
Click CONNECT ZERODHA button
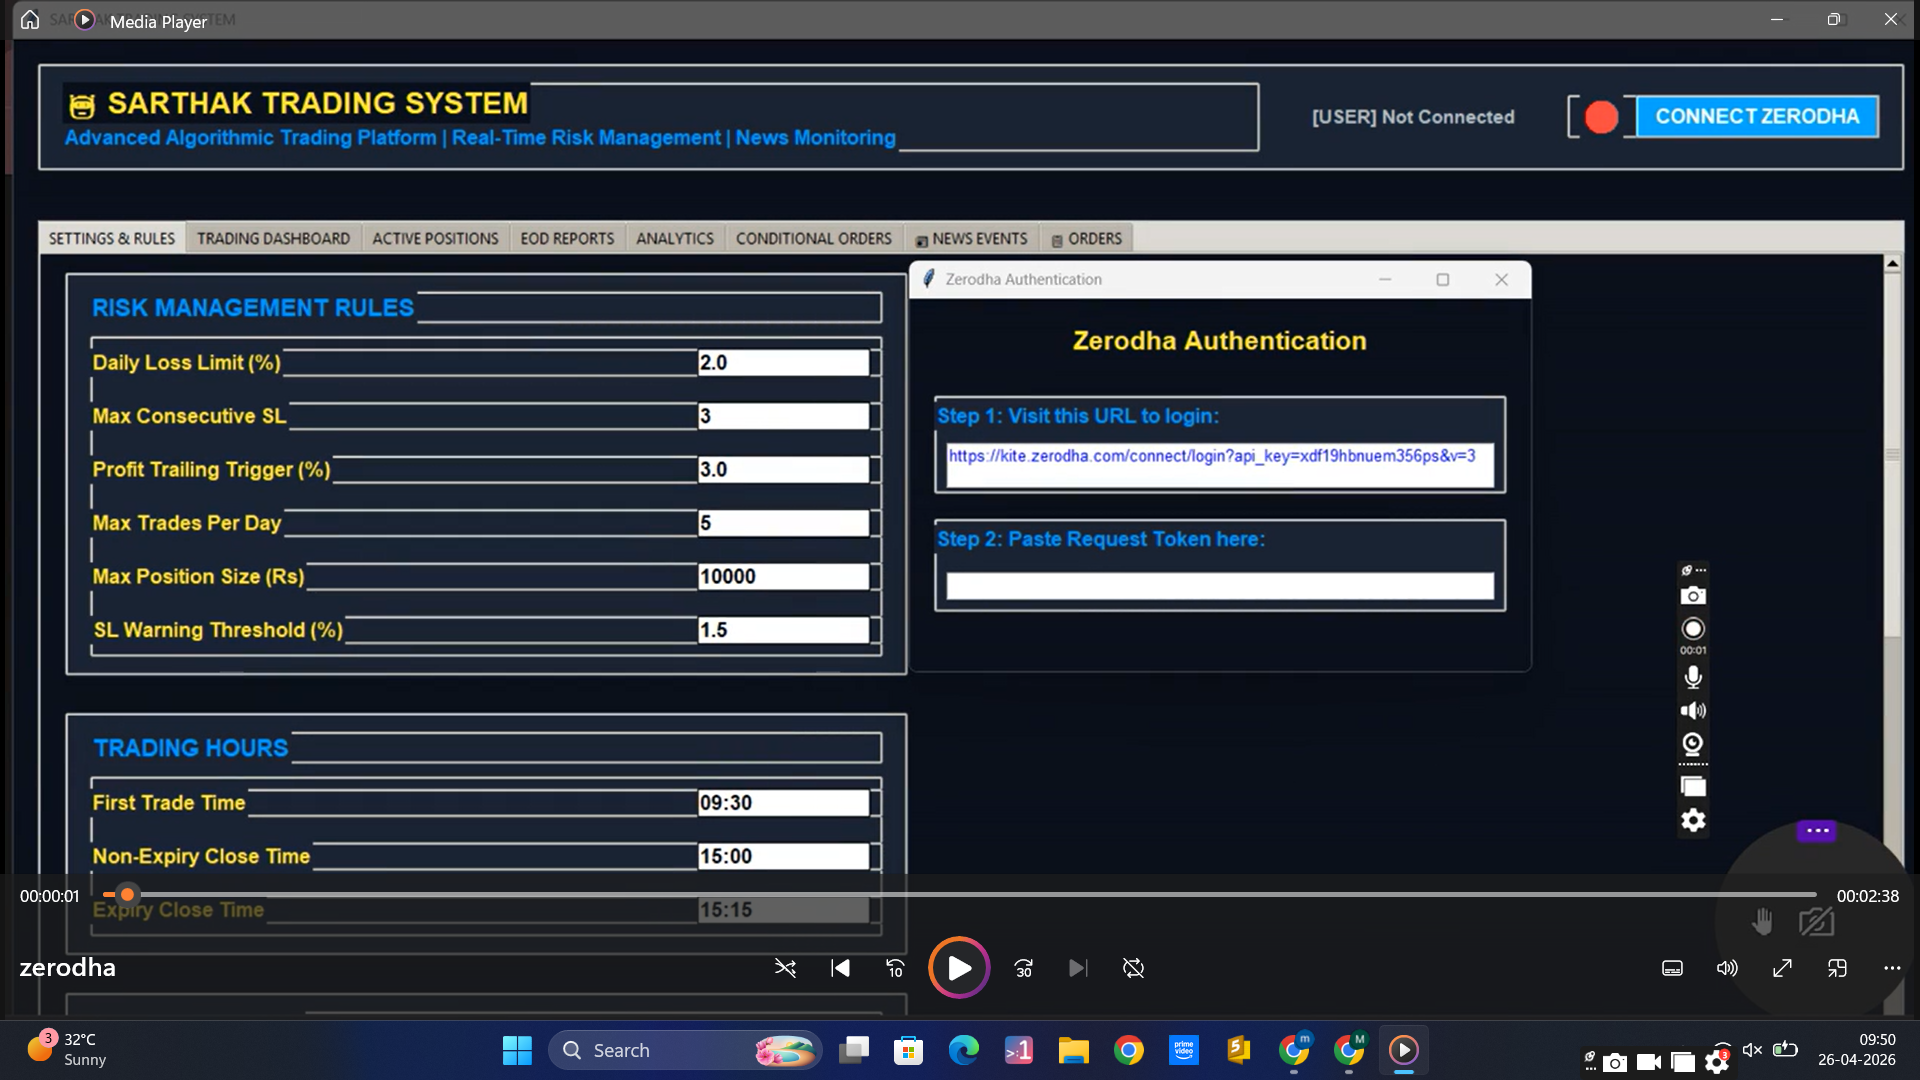1757,116
